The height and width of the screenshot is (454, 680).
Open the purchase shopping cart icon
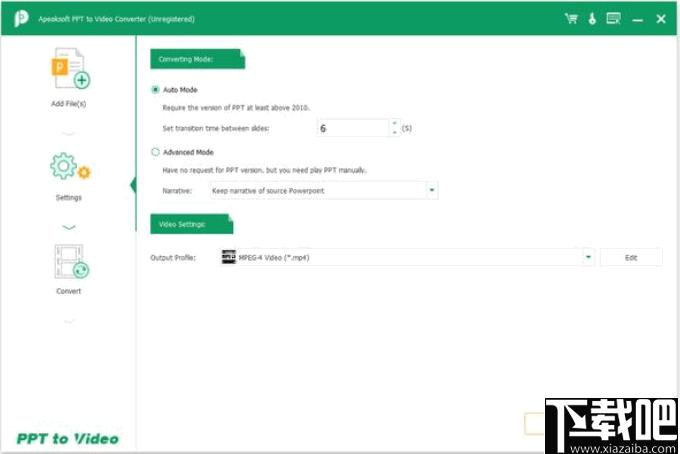pyautogui.click(x=571, y=18)
